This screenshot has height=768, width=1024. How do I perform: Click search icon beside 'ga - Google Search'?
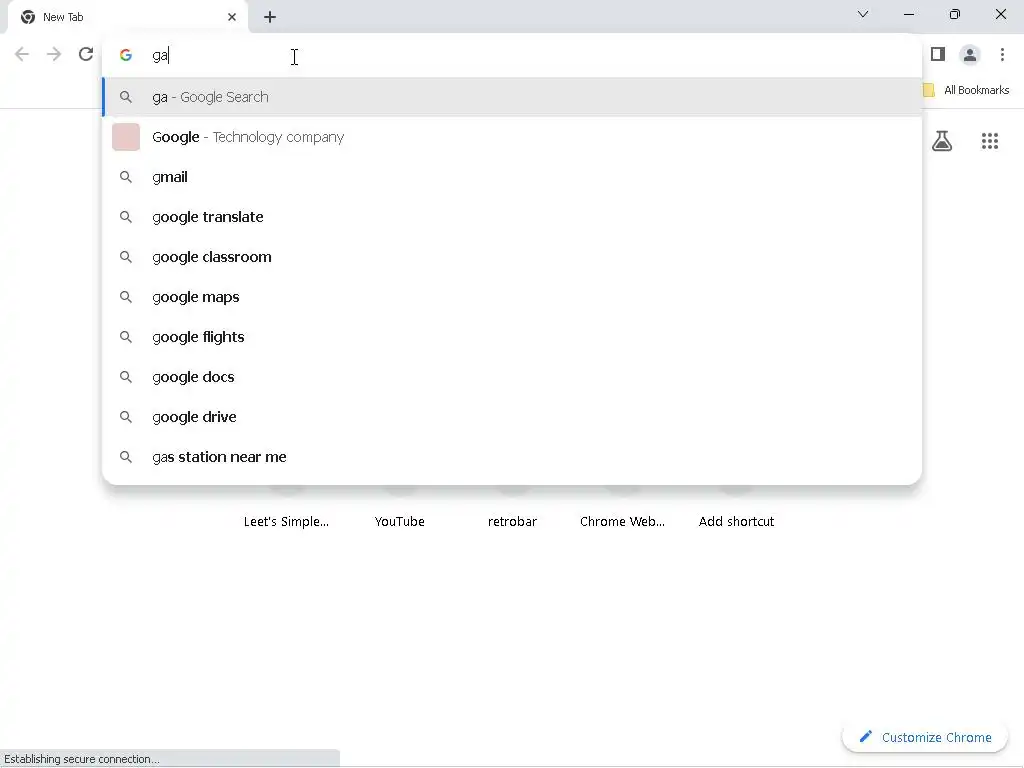(x=126, y=97)
